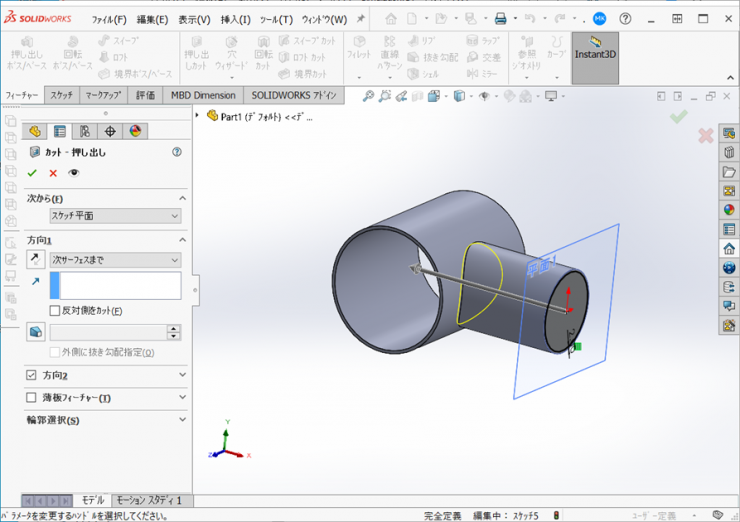Screen dimensions: 740x522
Task: Open the File Explorer folder in task pane
Action: (729, 172)
